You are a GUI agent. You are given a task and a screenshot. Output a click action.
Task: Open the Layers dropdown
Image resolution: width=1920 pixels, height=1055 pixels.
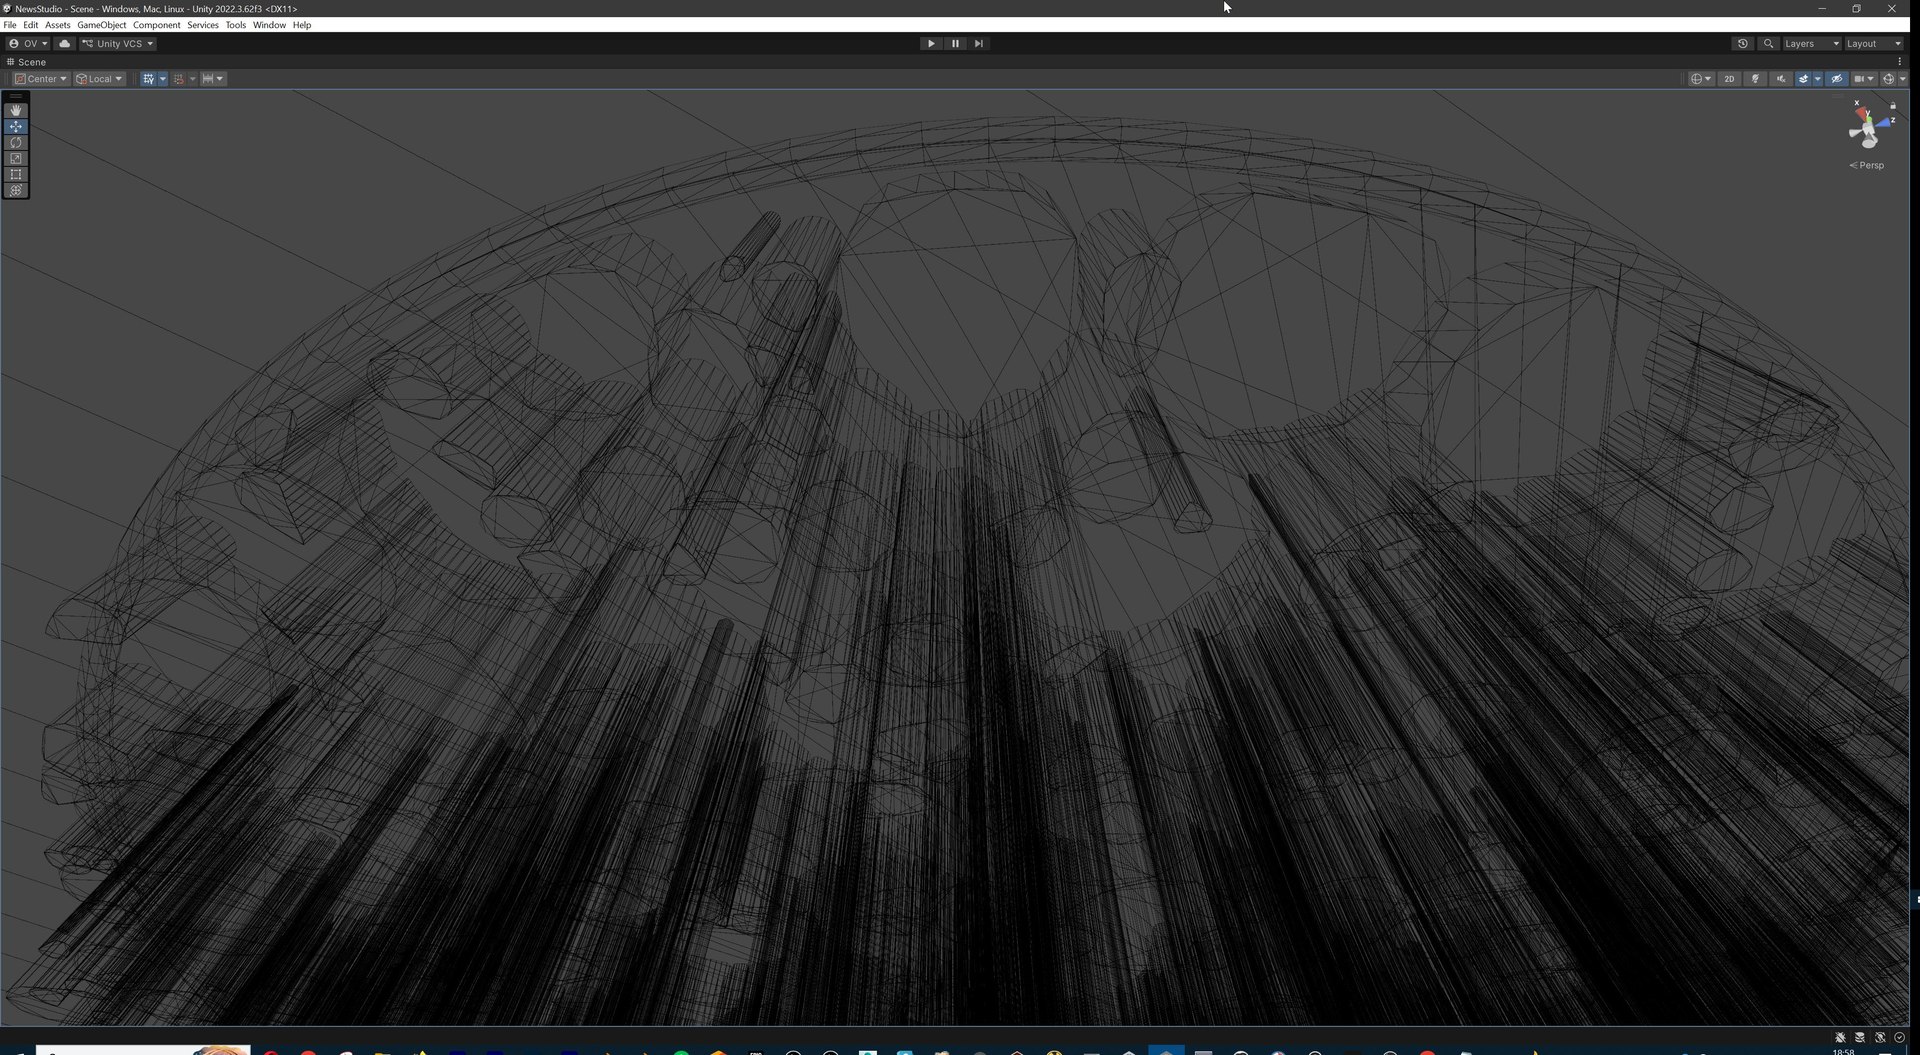click(x=1812, y=44)
